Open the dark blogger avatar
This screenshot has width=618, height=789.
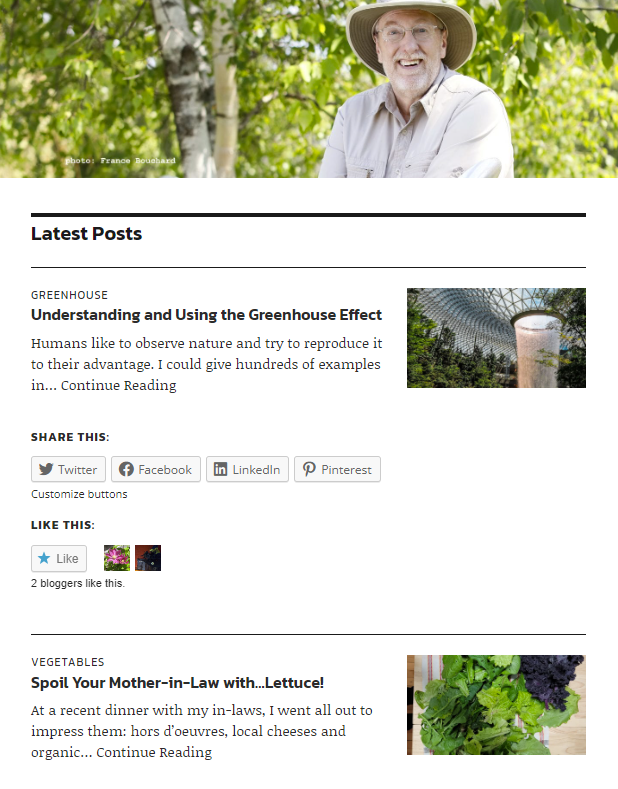(x=148, y=558)
